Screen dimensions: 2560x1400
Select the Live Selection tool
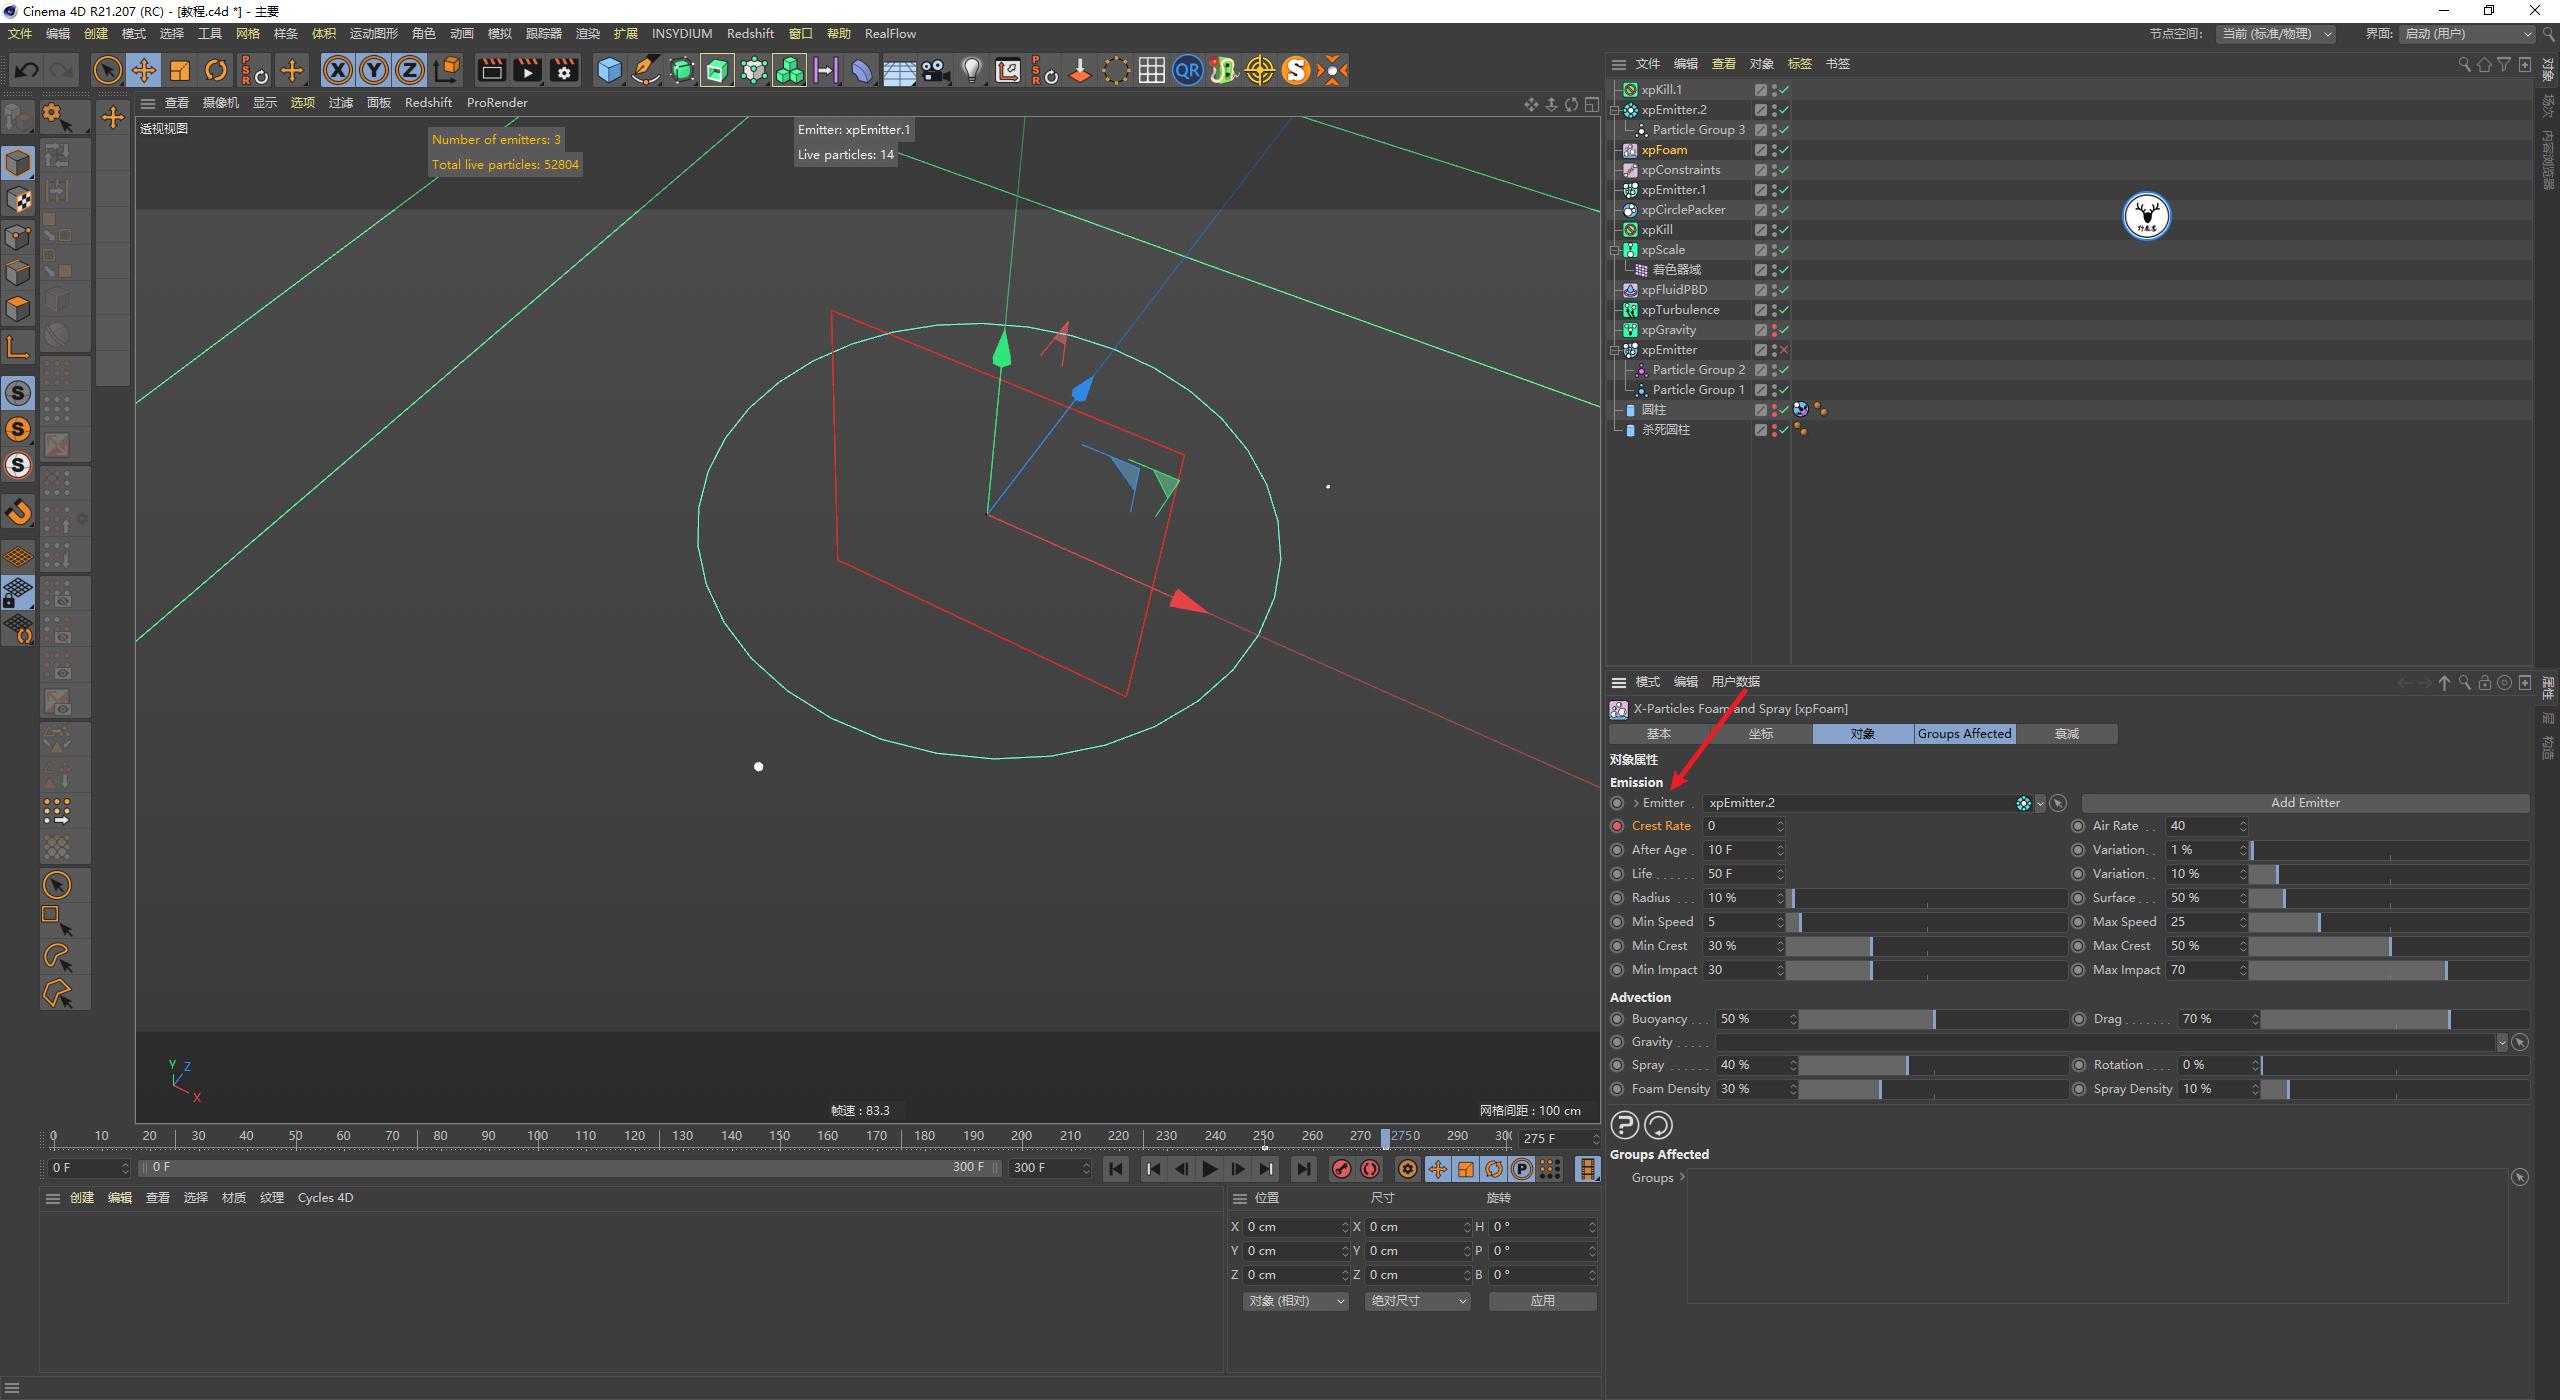[x=107, y=70]
